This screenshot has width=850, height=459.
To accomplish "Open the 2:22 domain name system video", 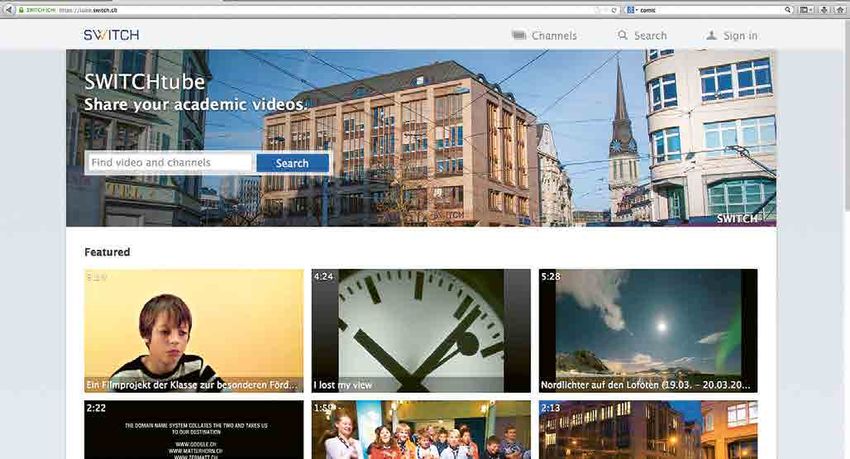I will pyautogui.click(x=194, y=430).
